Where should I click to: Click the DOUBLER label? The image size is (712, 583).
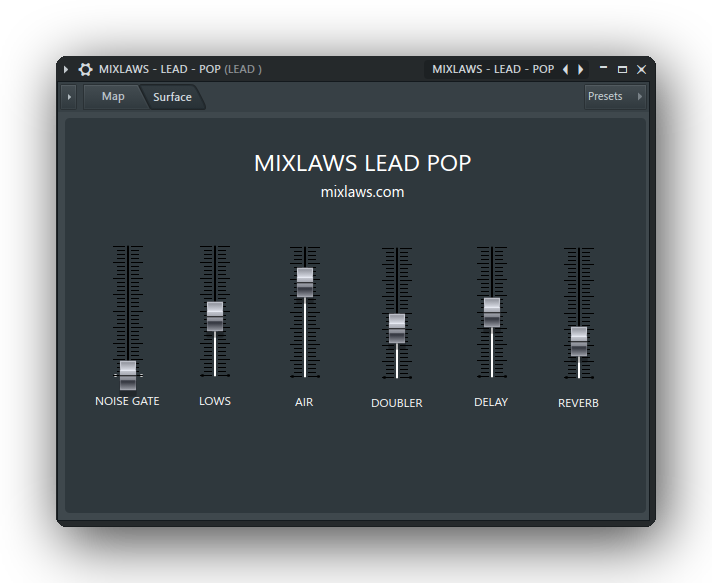[x=397, y=403]
